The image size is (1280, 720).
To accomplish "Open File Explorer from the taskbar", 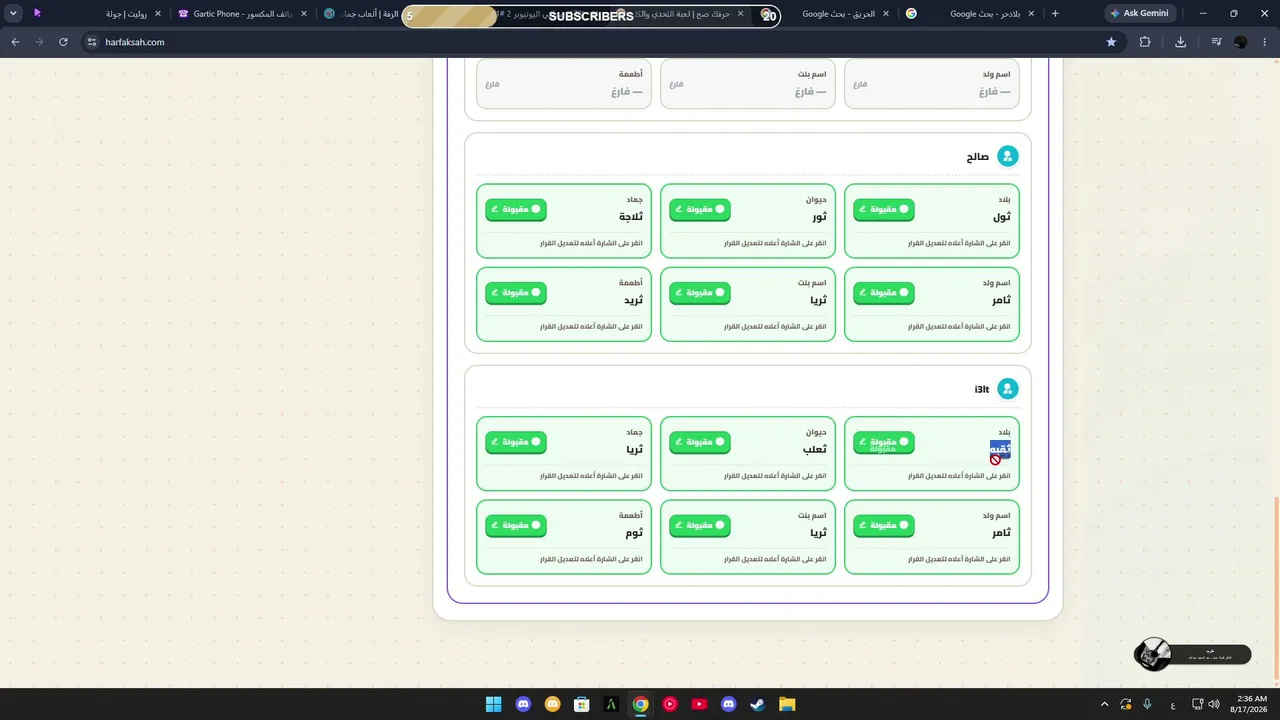I will 787,704.
